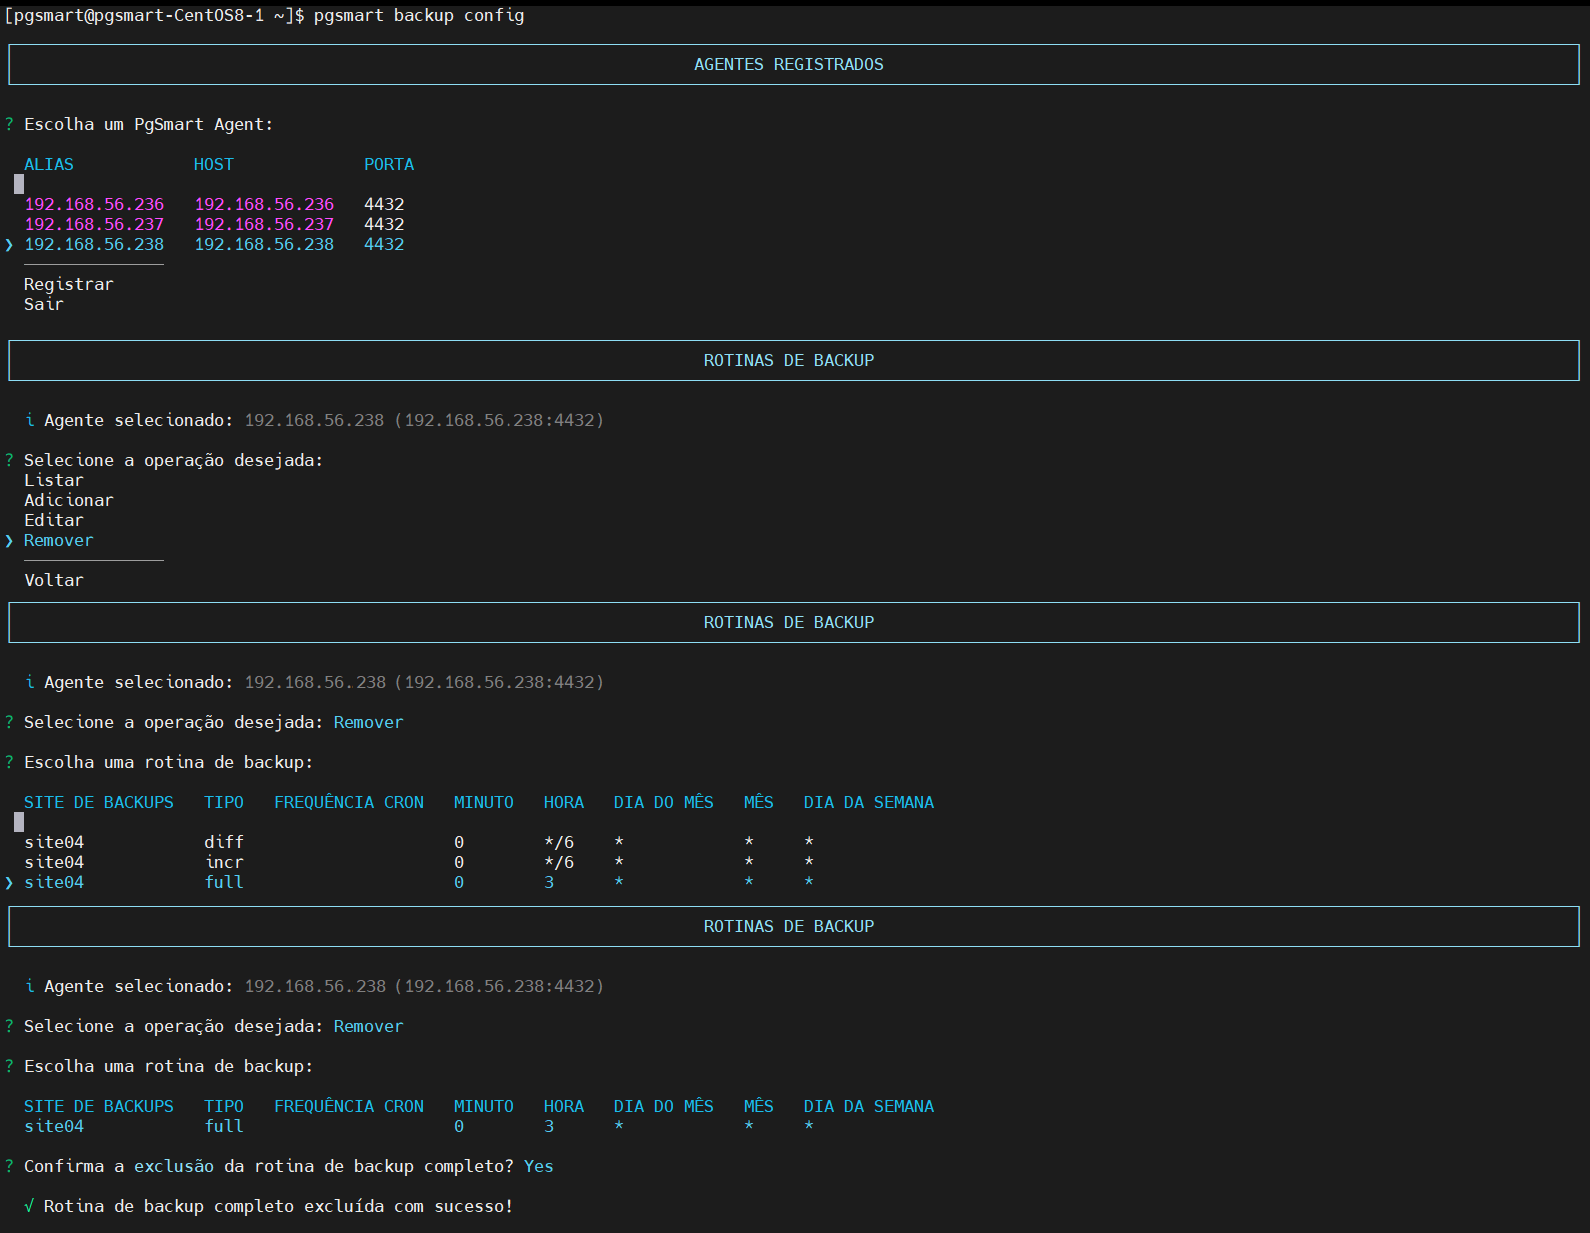Click the Registrar option

point(69,284)
